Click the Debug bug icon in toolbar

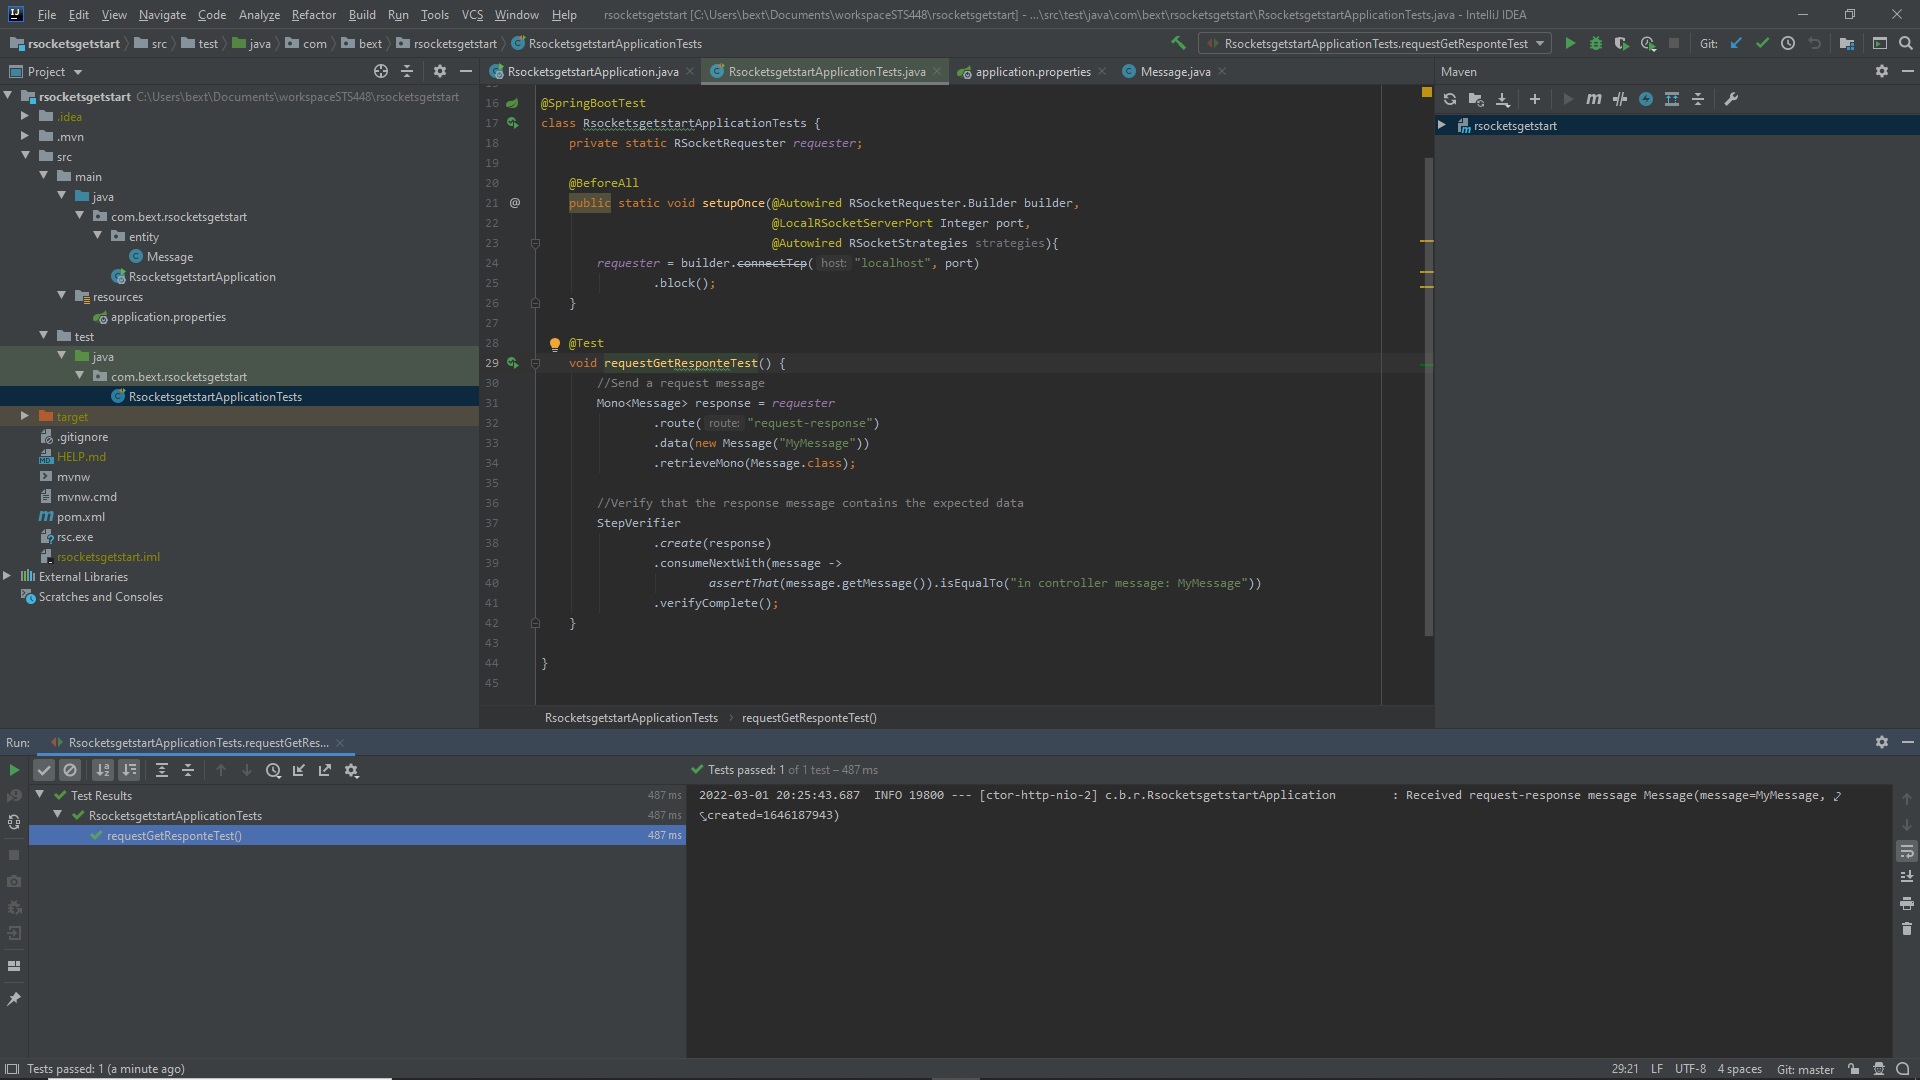point(1596,44)
